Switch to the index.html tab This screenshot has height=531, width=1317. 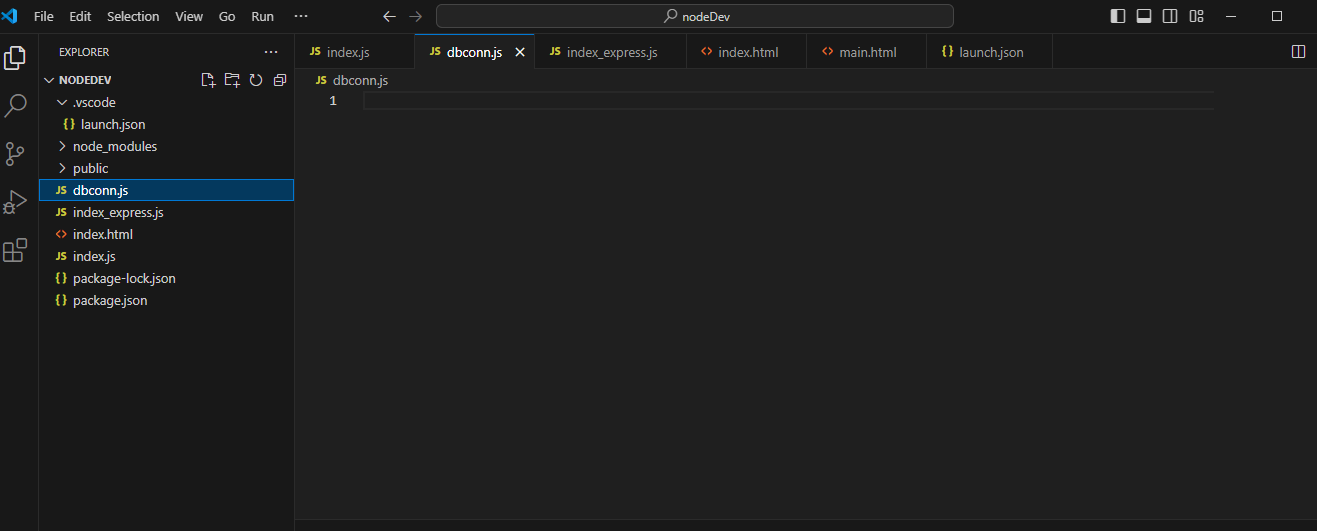747,52
